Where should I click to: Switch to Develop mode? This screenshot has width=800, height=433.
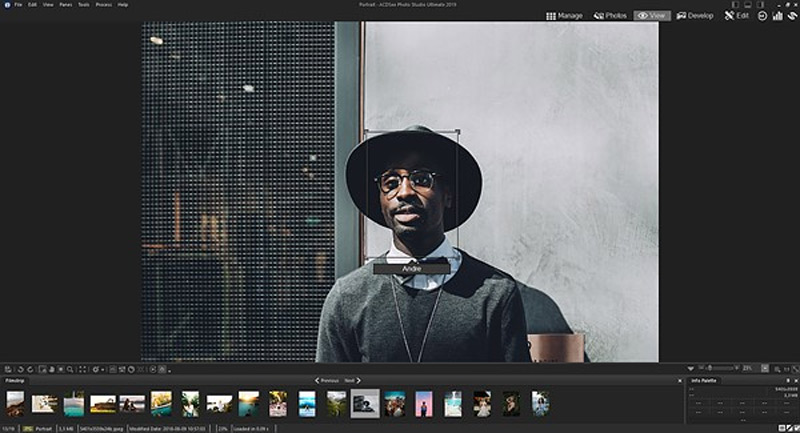tap(695, 16)
